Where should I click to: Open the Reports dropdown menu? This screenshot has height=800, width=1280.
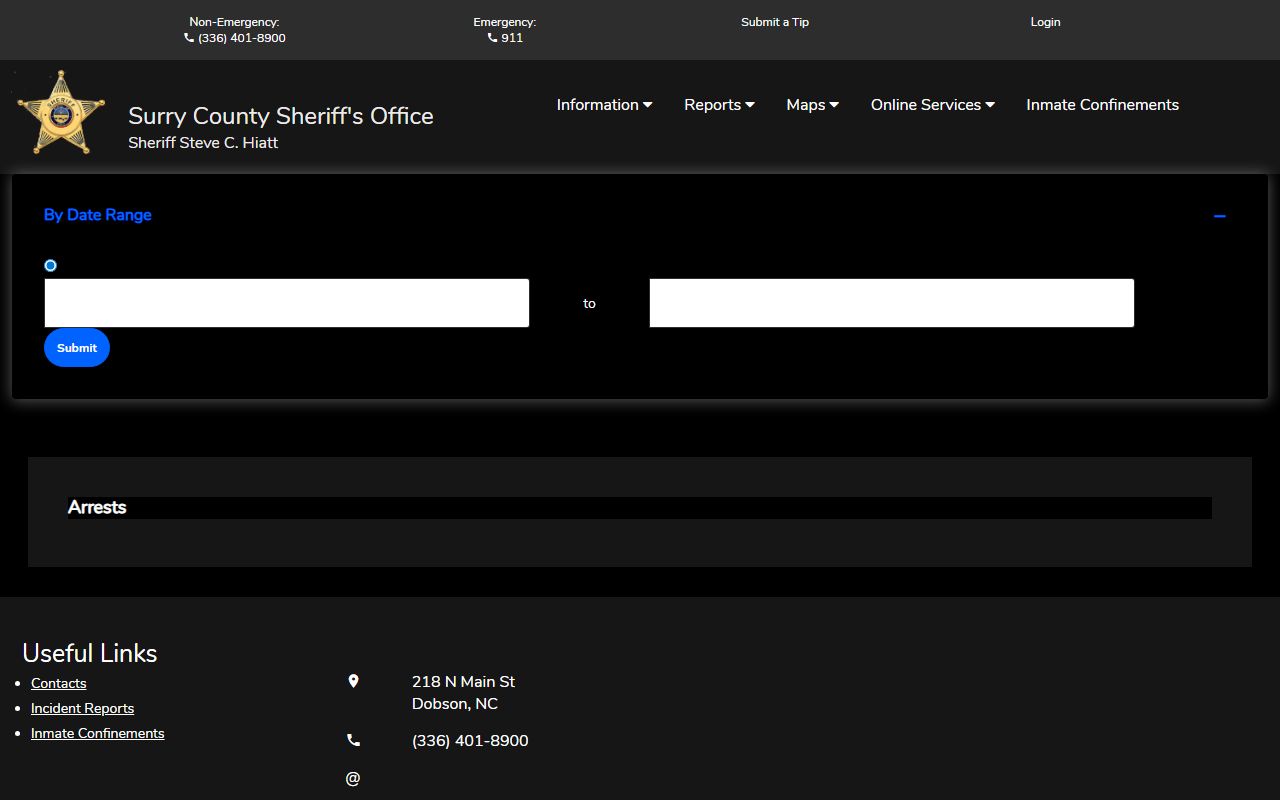719,105
